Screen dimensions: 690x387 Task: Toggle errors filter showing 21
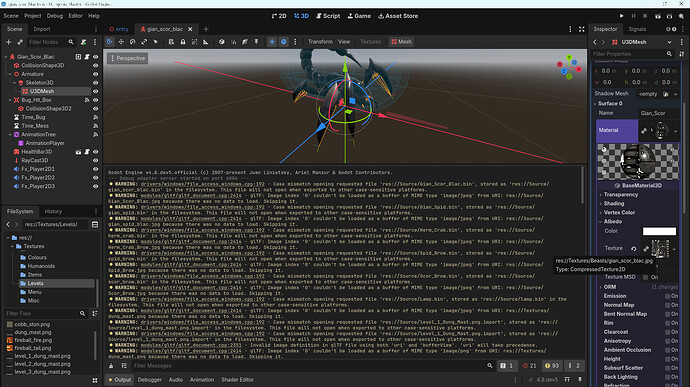click(529, 366)
